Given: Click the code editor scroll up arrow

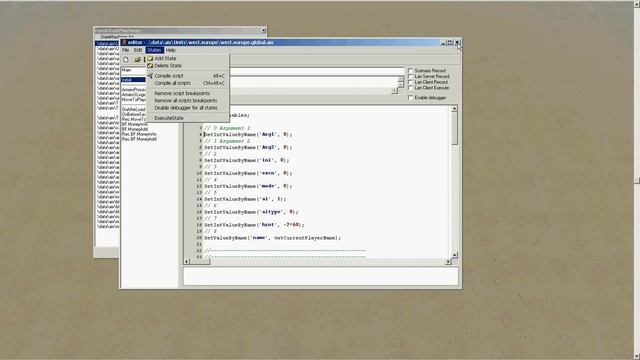Looking at the screenshot, I should pyautogui.click(x=454, y=109).
